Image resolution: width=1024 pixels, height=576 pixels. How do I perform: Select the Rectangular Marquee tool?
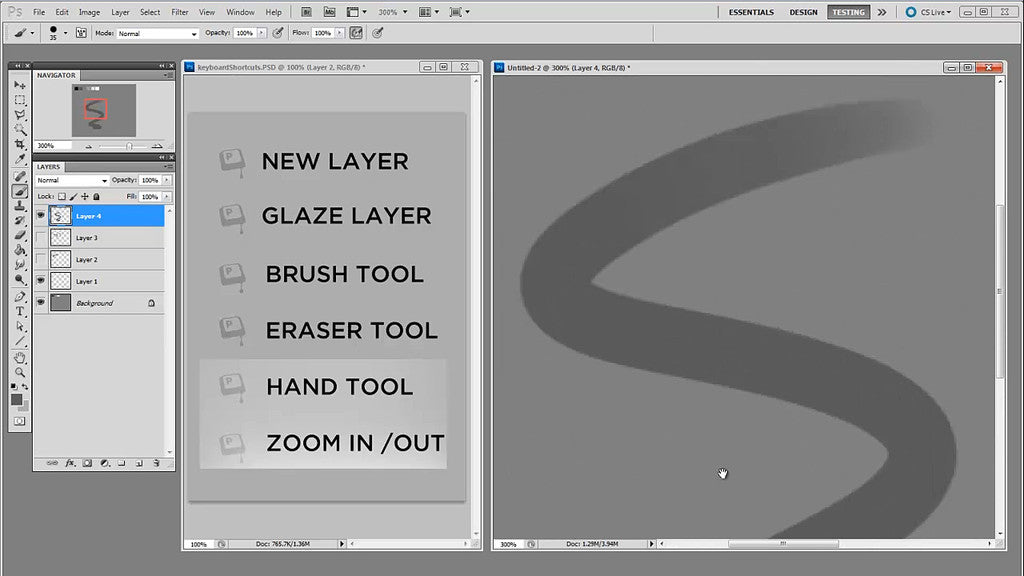pos(20,100)
